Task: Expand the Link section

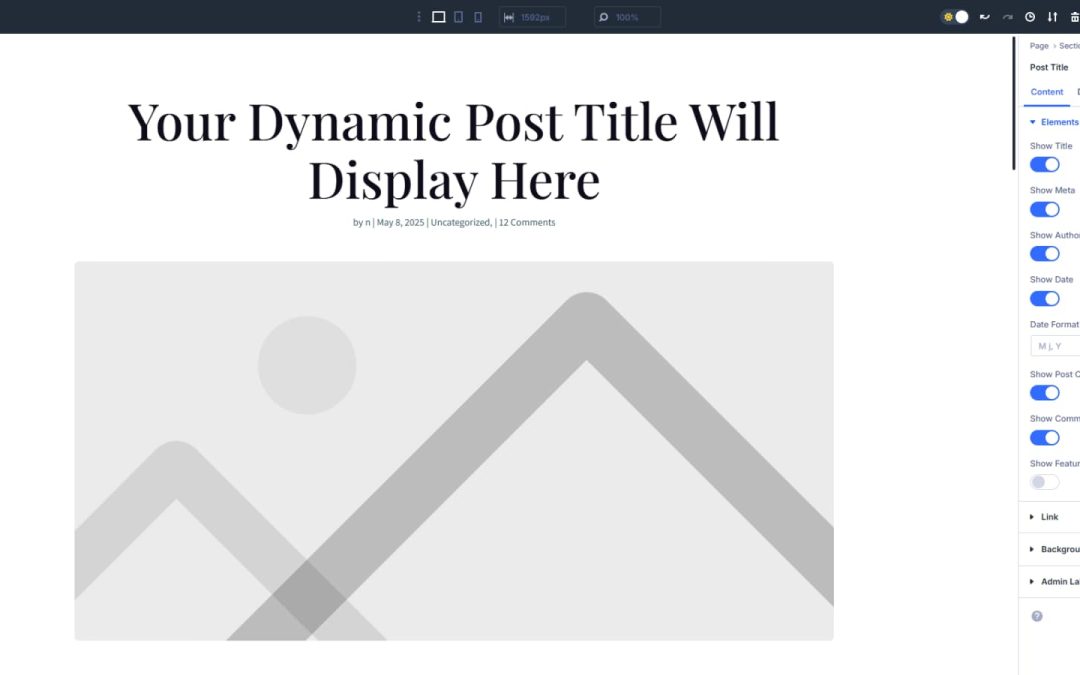Action: click(1049, 517)
